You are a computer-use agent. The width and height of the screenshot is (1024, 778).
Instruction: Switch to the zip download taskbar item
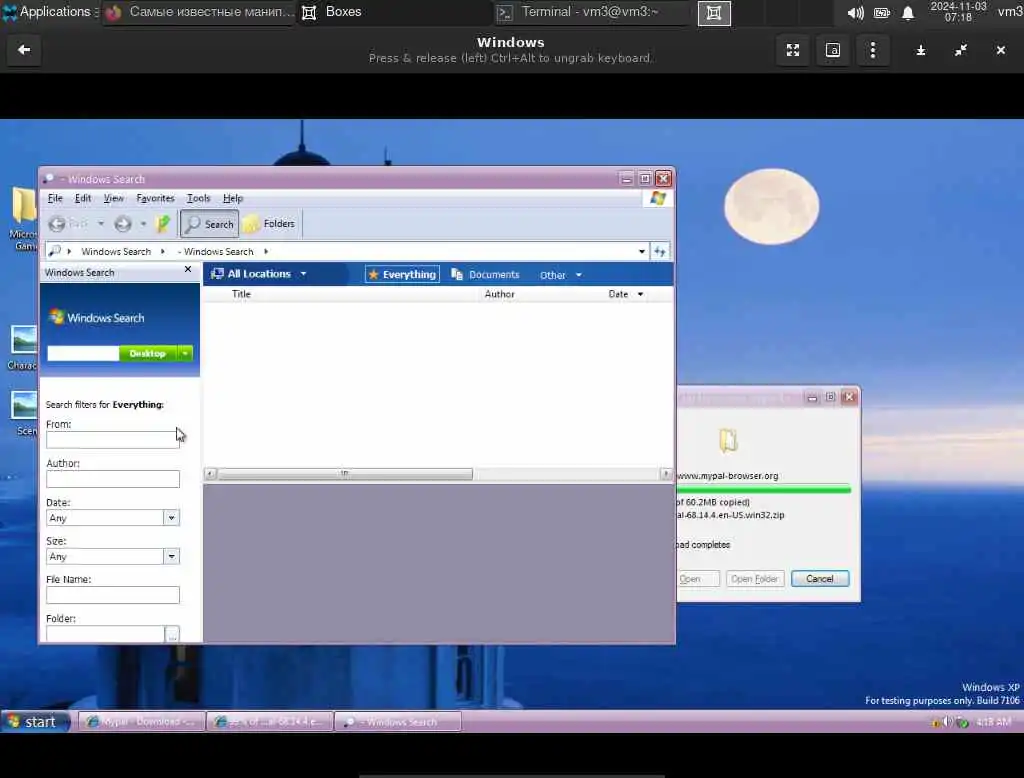coord(269,721)
